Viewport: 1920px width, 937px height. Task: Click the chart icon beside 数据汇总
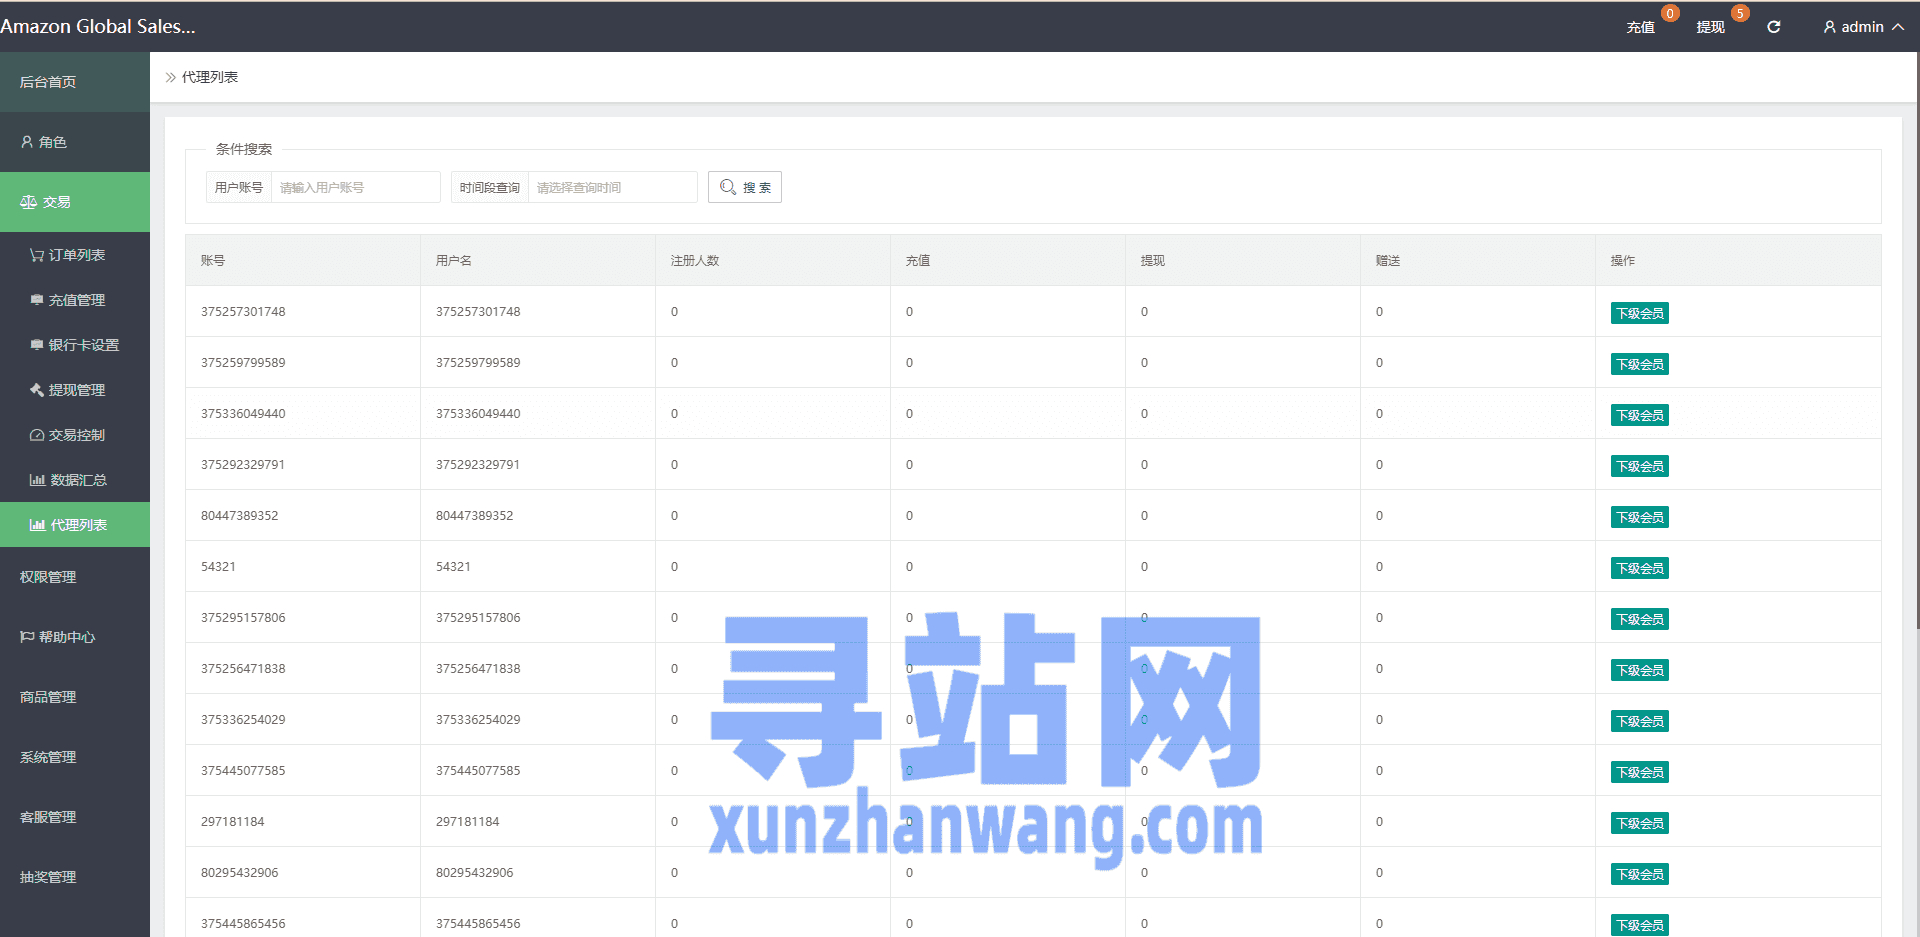pyautogui.click(x=37, y=480)
